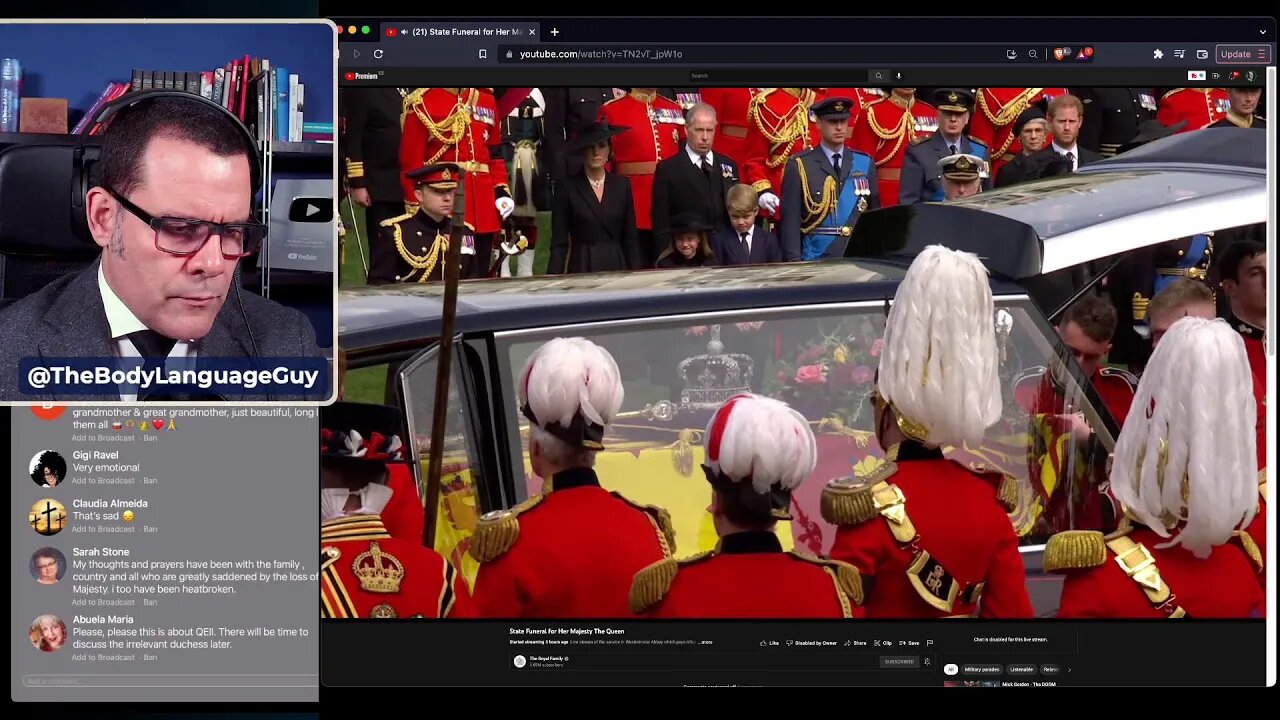1280x720 pixels.
Task: Reload the YouTube page
Action: tap(378, 54)
